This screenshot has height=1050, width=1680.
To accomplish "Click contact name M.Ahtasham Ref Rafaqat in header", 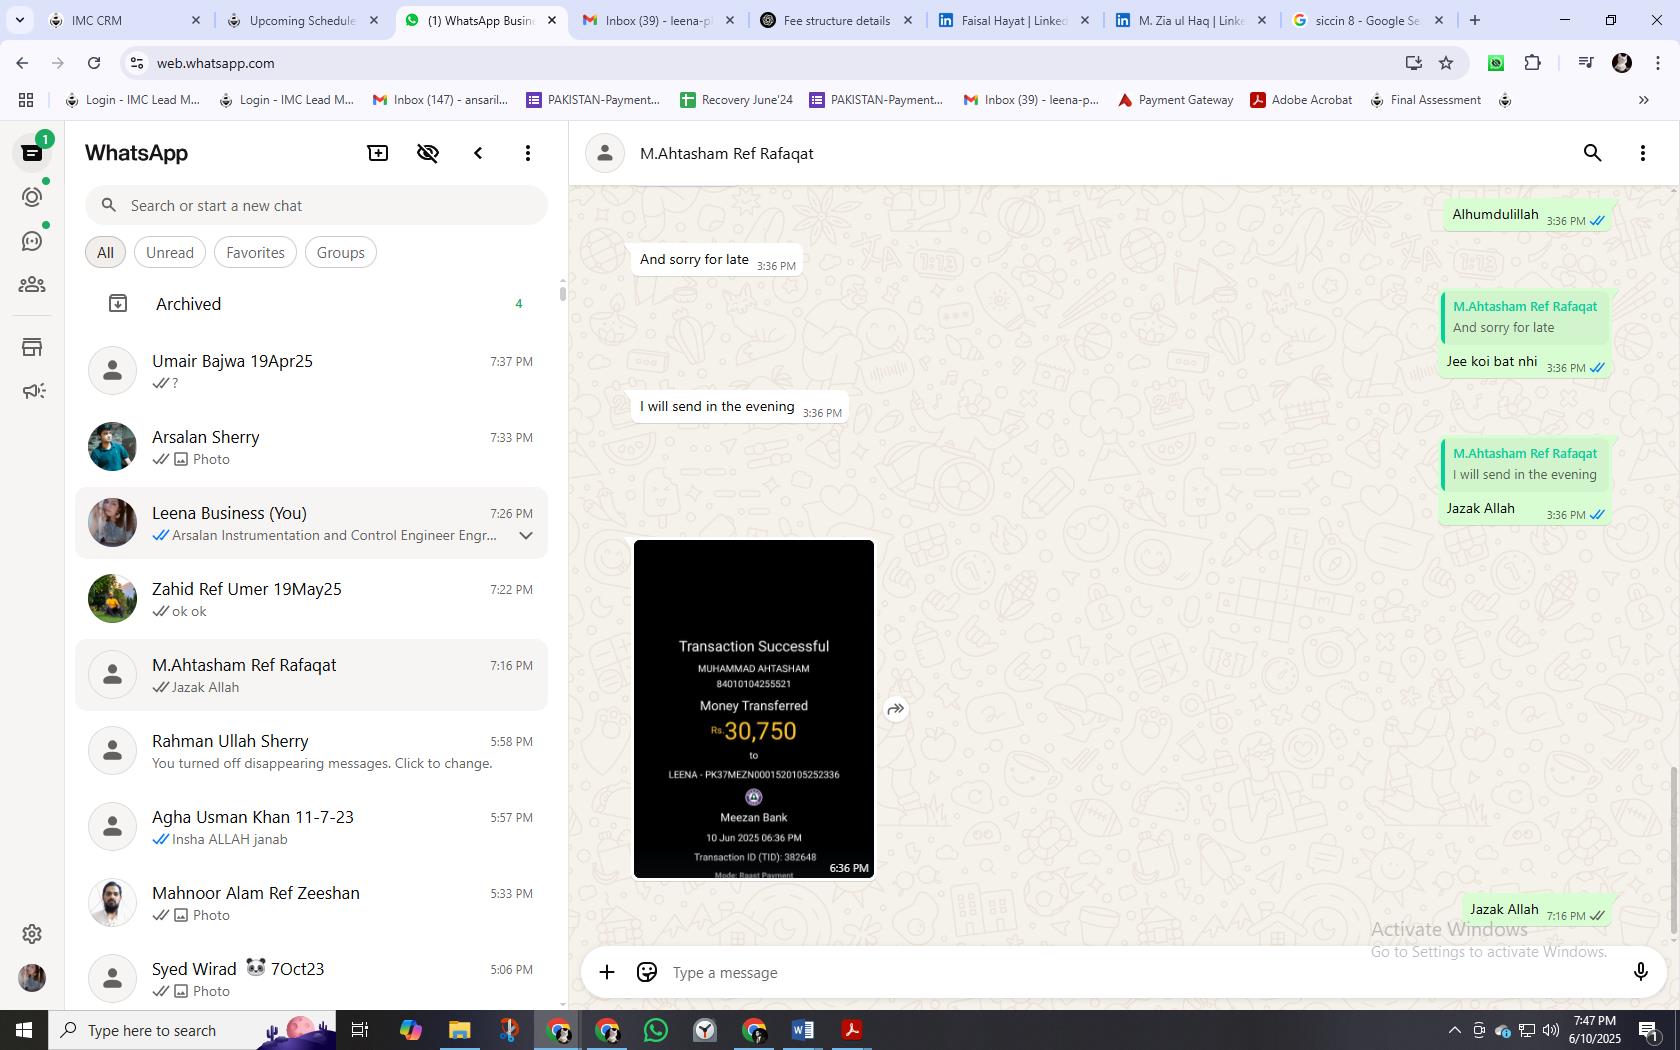I will pos(727,153).
